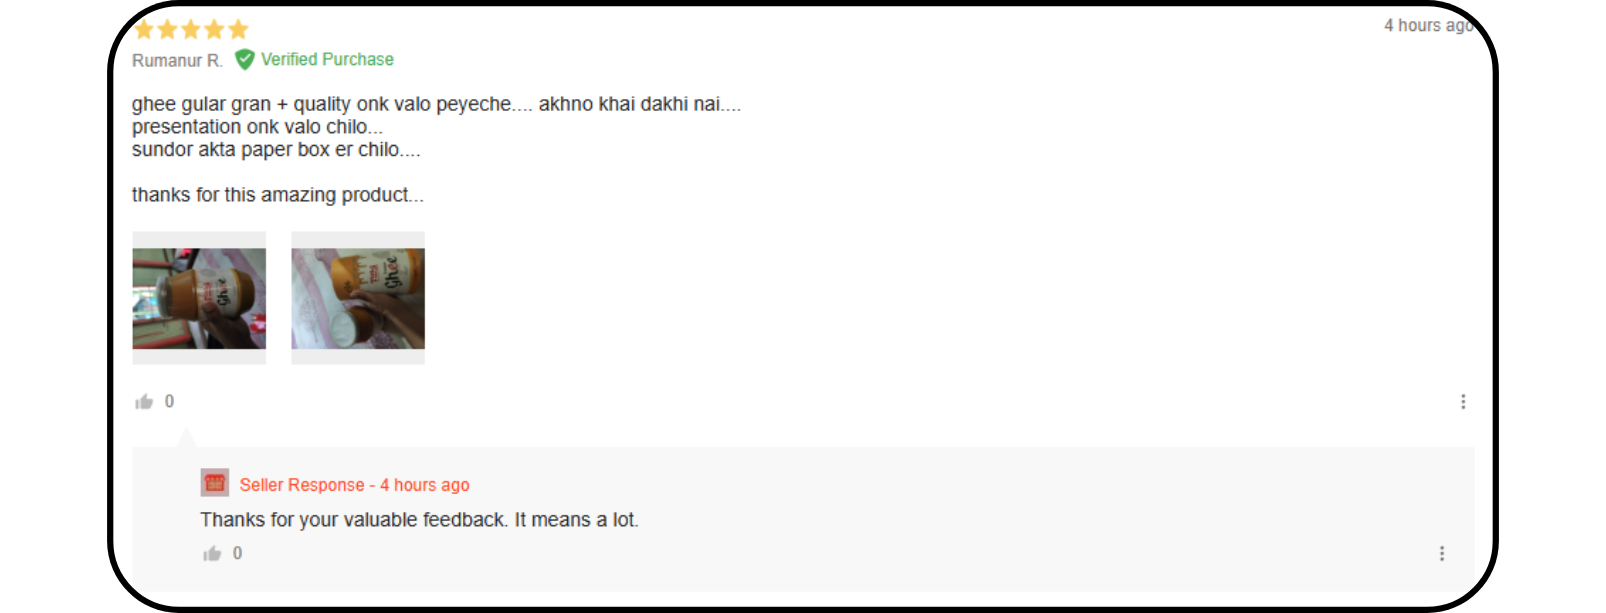Click the seller response like count zero

tap(237, 554)
